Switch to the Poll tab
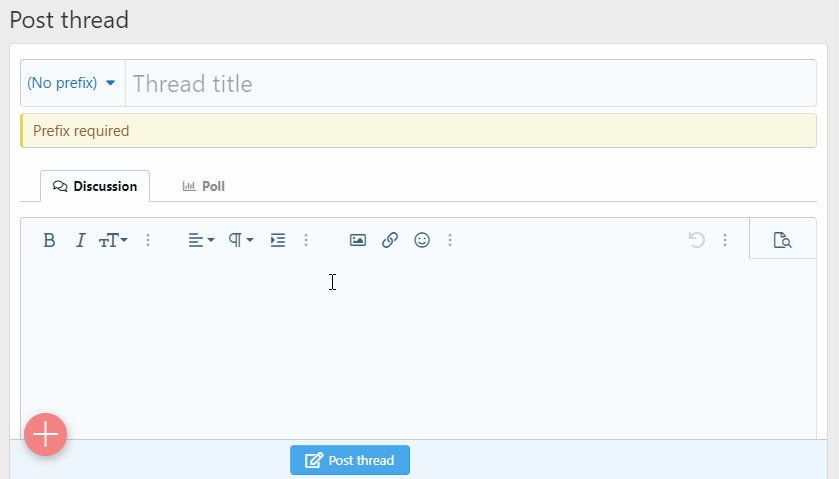 (204, 186)
